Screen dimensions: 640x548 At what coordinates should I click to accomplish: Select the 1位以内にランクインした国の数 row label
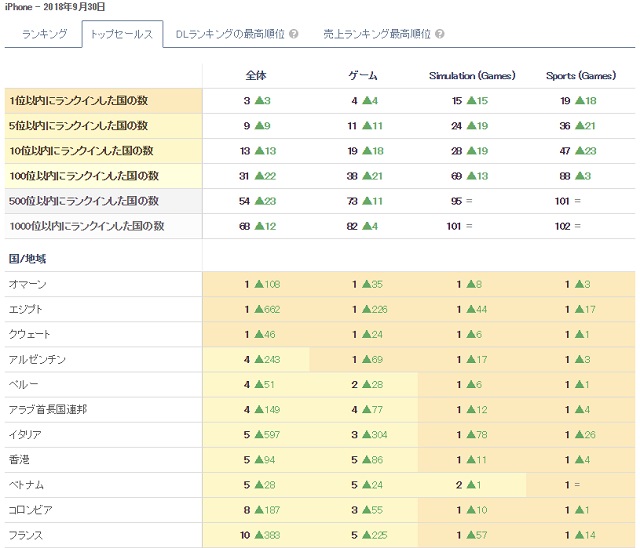coord(103,101)
